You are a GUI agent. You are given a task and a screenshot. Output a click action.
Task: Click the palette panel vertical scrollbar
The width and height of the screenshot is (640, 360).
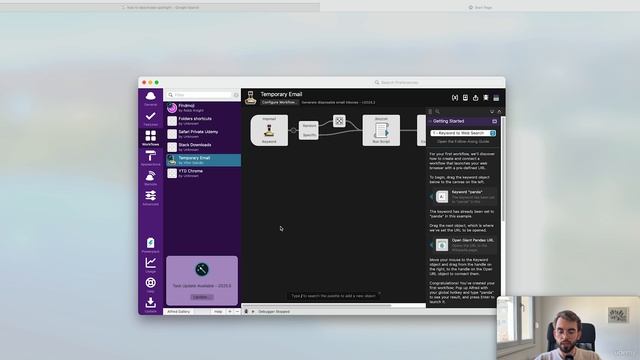[x=503, y=169]
